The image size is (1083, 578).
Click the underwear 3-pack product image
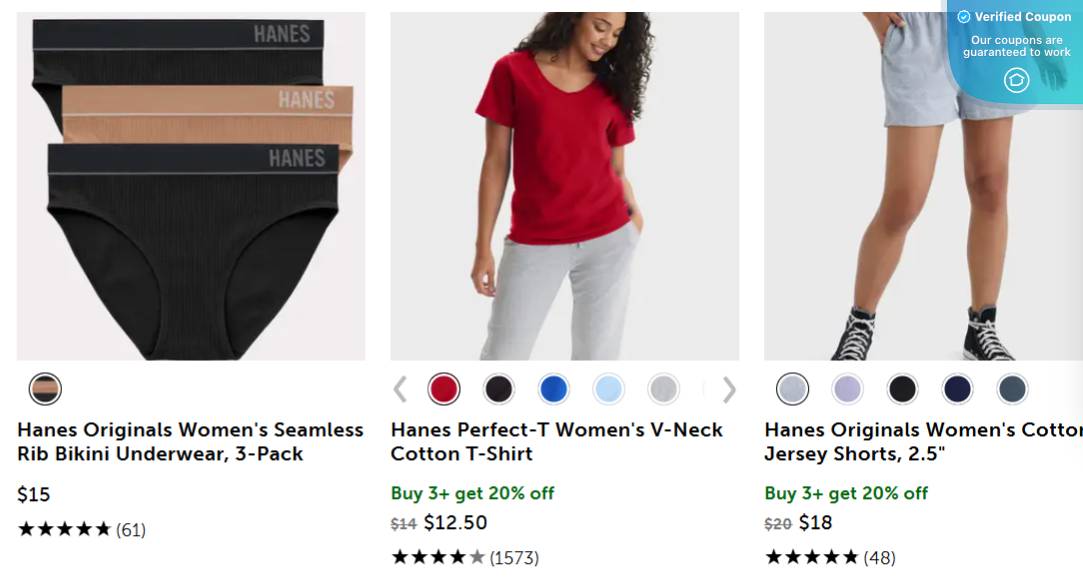click(190, 185)
